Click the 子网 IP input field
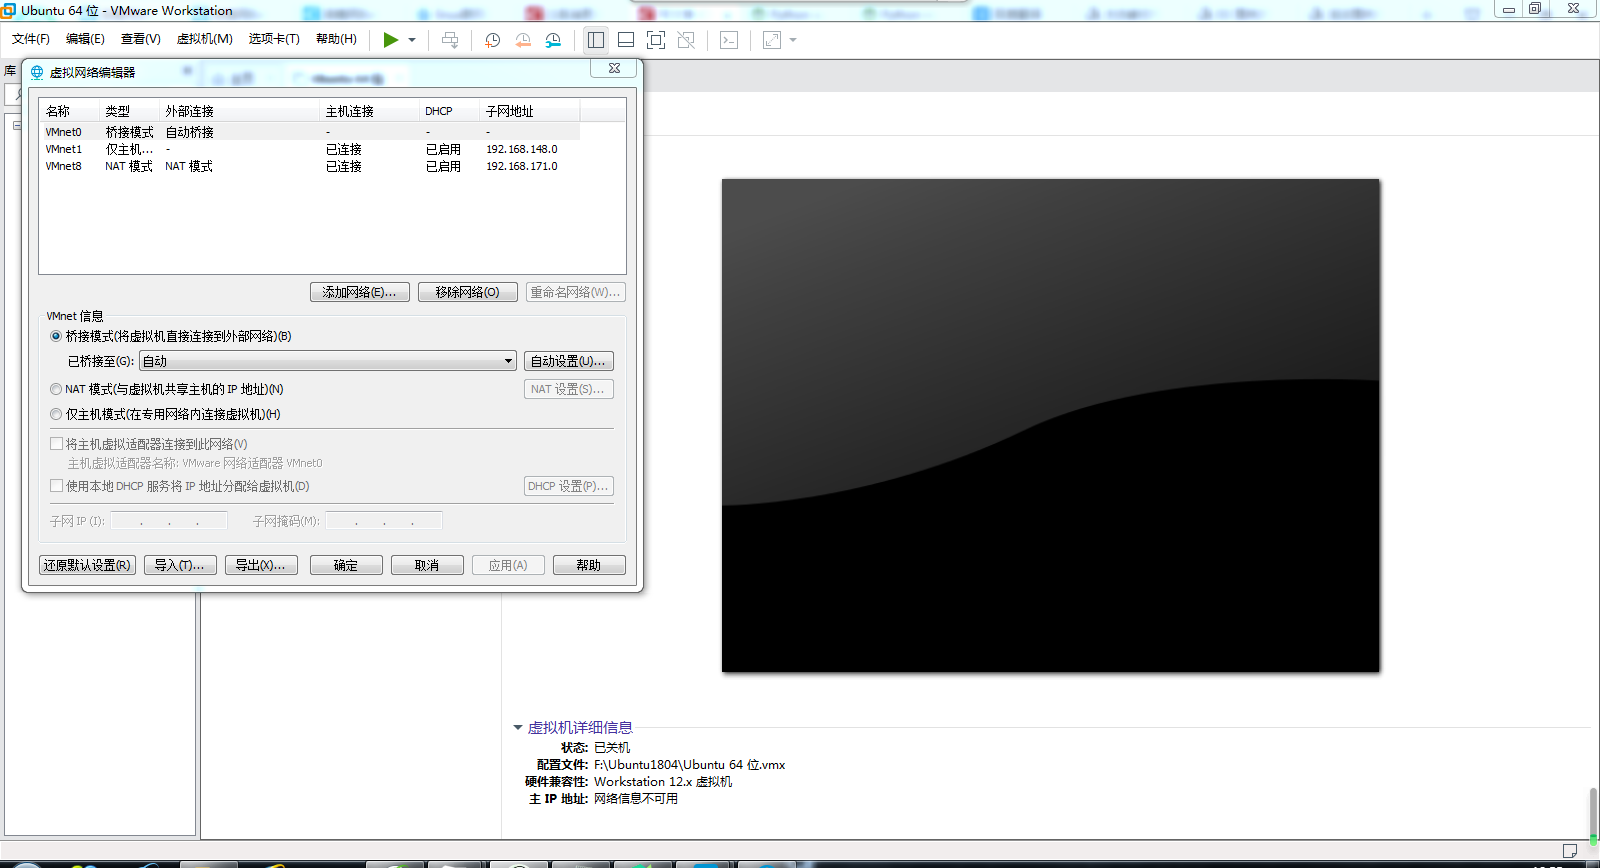 (169, 520)
